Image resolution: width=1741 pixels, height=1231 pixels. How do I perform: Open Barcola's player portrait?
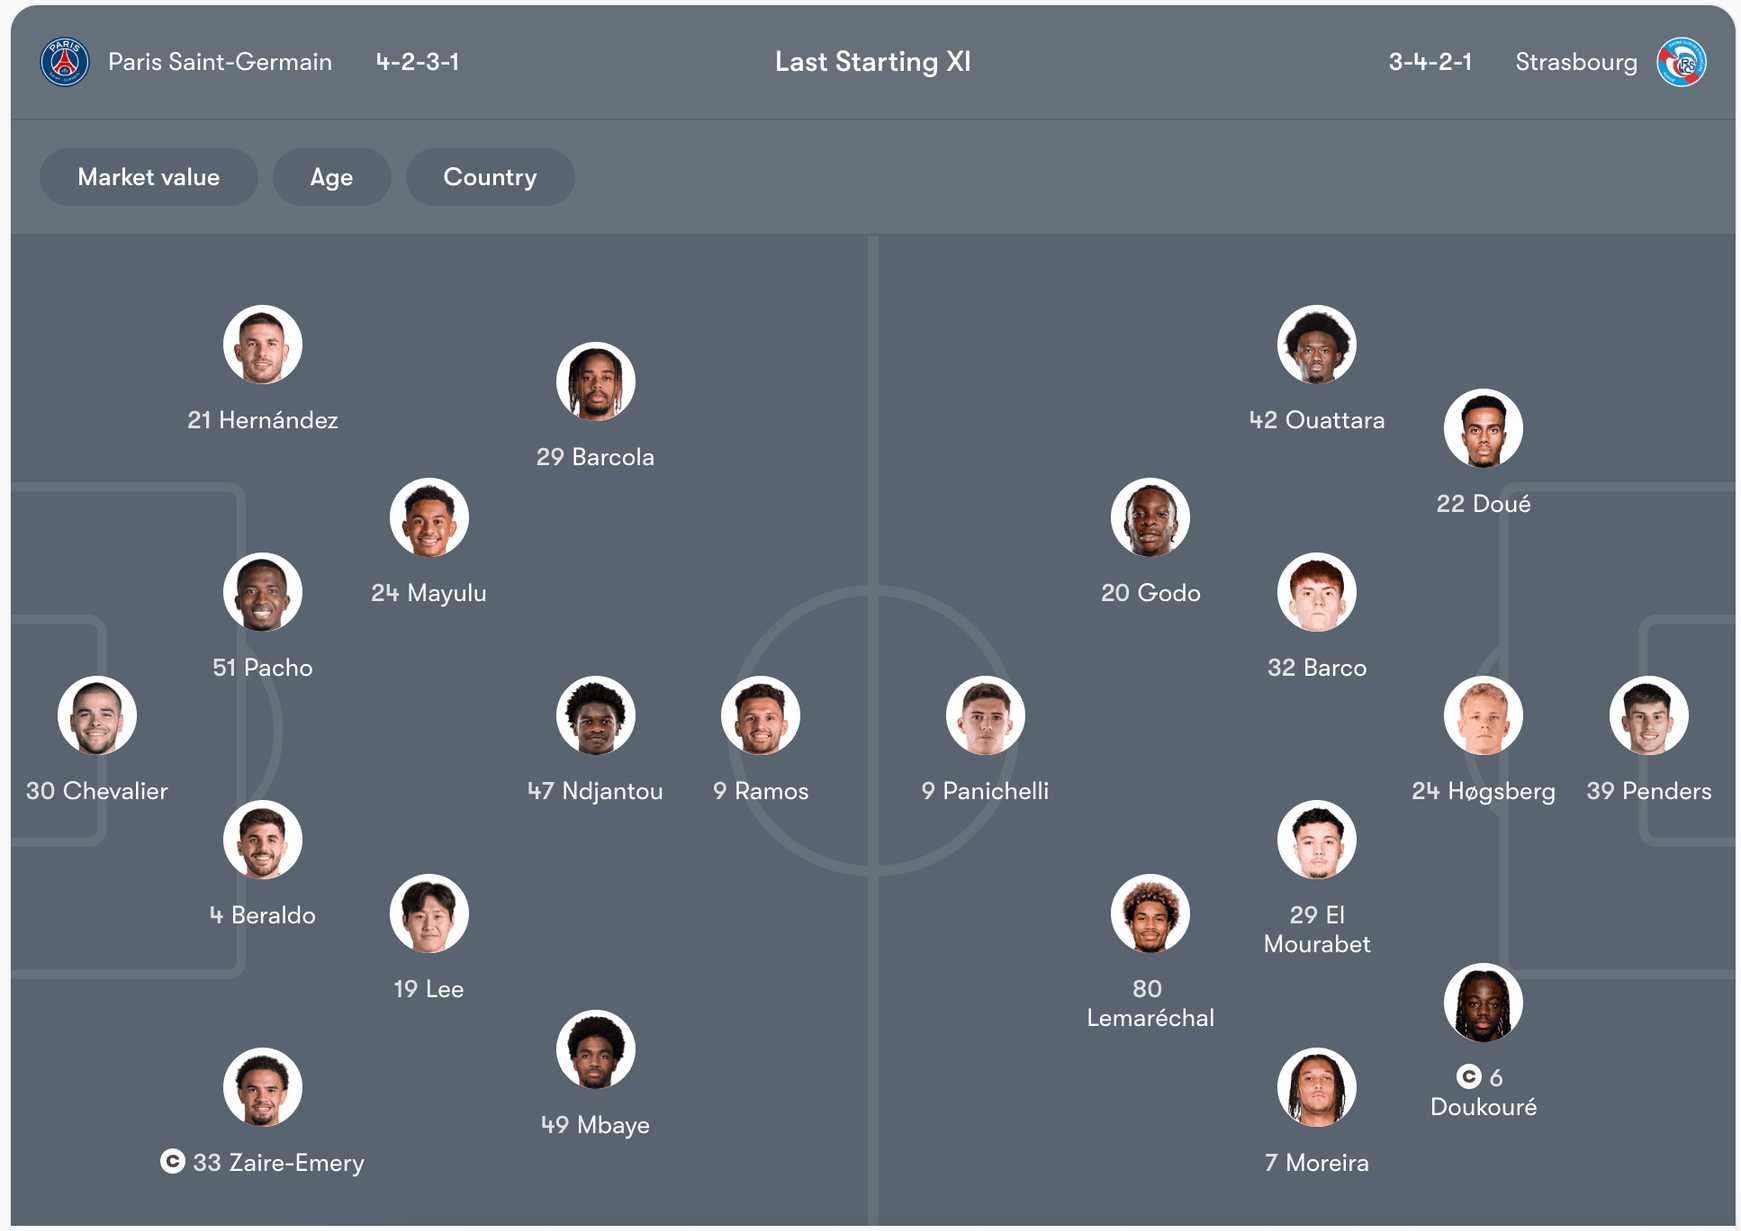pos(595,382)
